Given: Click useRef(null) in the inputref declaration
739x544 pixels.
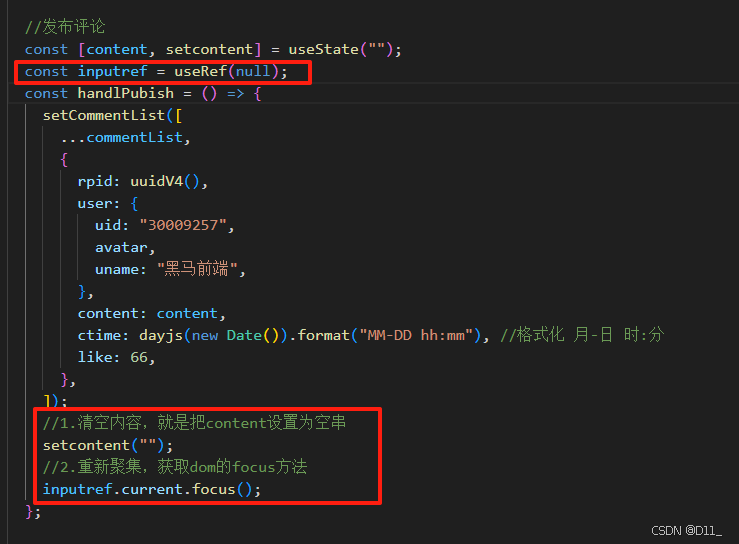Looking at the screenshot, I should [227, 71].
